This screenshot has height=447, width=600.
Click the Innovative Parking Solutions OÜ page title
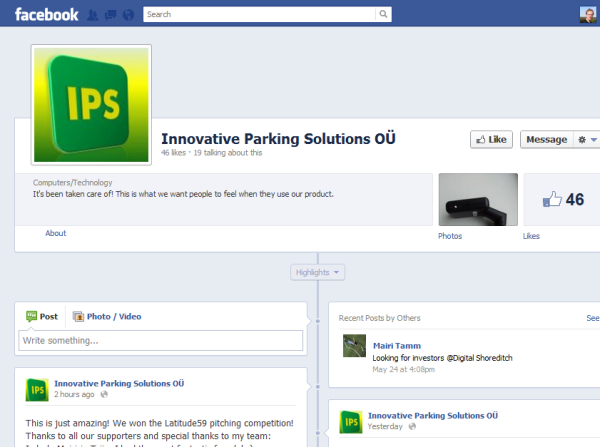278,139
